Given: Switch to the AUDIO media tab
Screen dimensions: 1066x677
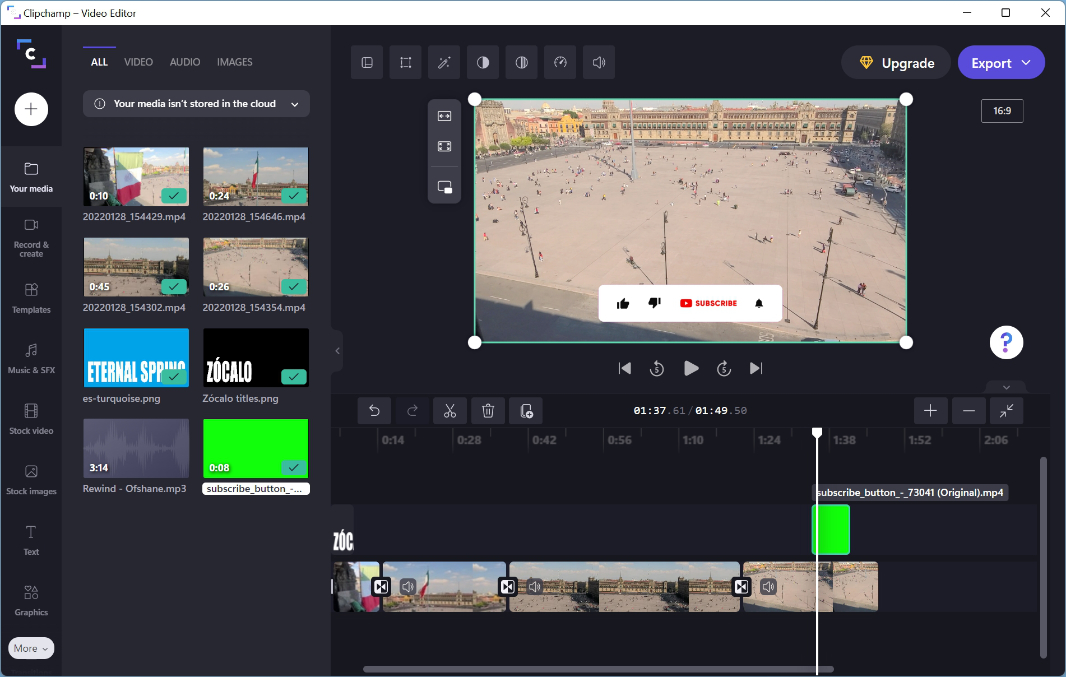Looking at the screenshot, I should pyautogui.click(x=185, y=62).
